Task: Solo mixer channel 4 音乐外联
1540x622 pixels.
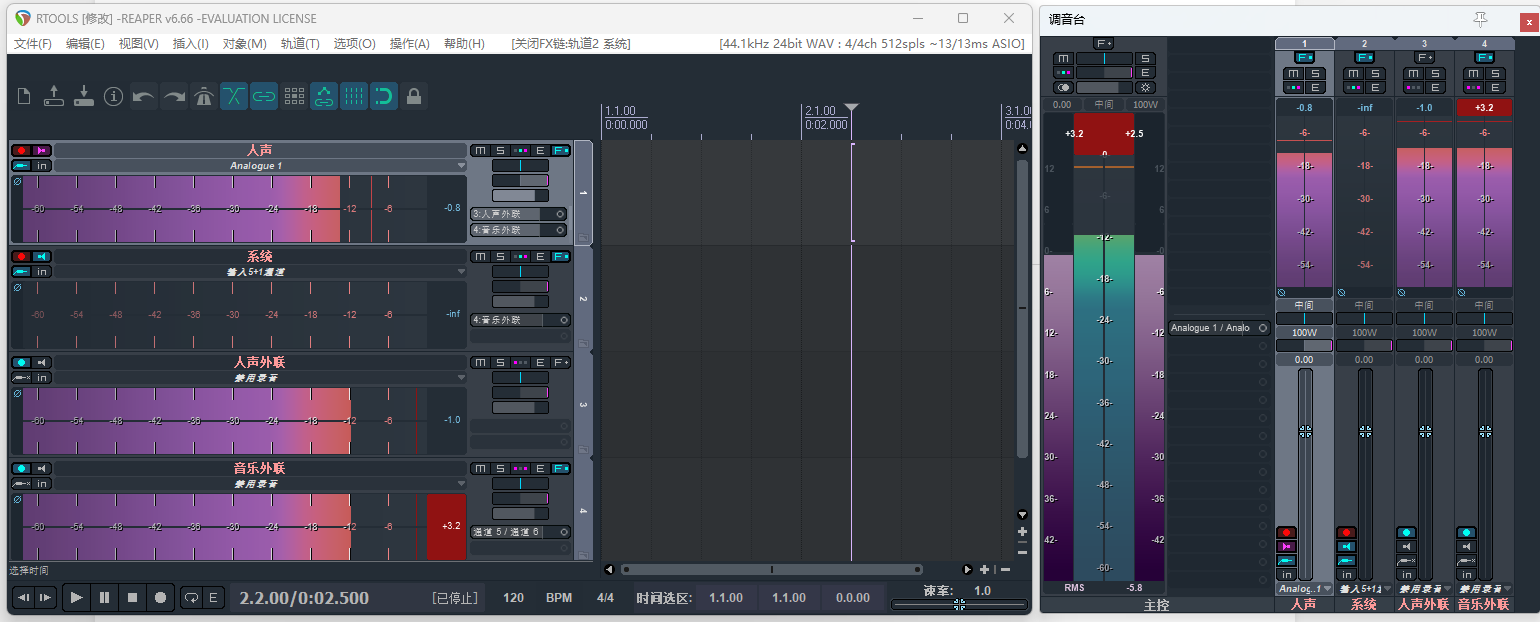Action: 1495,73
